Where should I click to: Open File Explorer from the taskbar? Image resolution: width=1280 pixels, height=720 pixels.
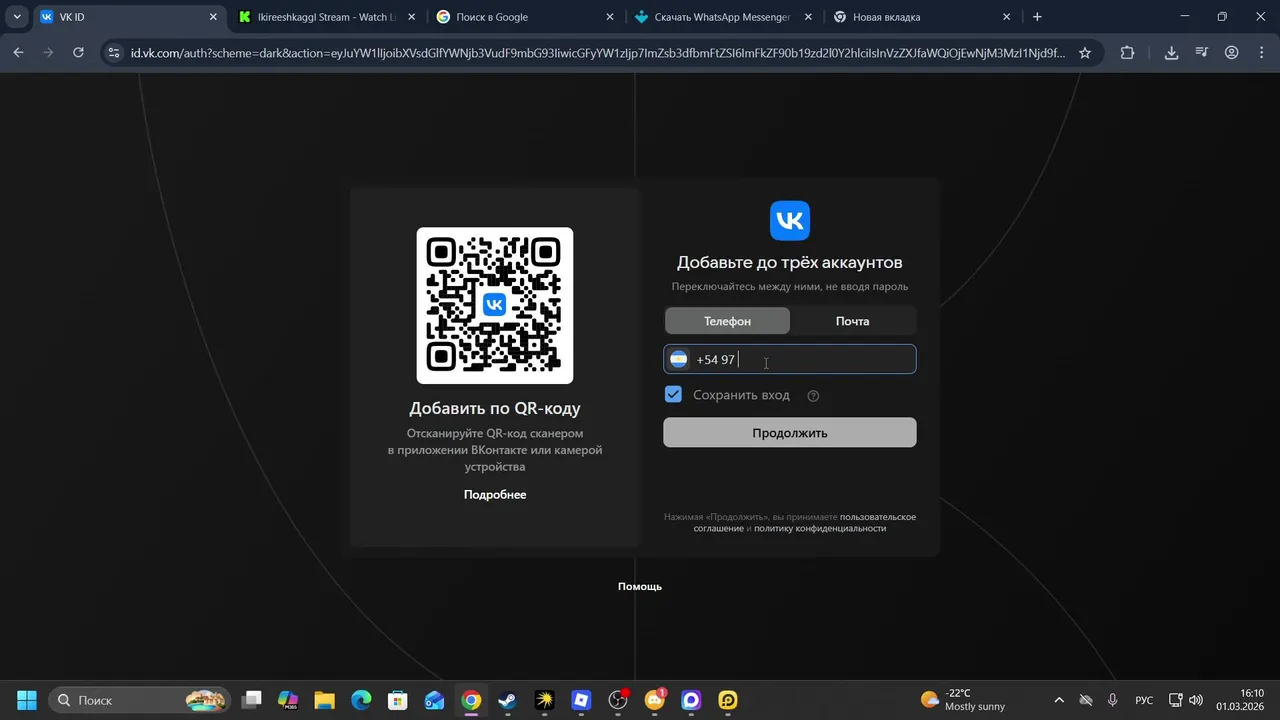click(x=324, y=700)
